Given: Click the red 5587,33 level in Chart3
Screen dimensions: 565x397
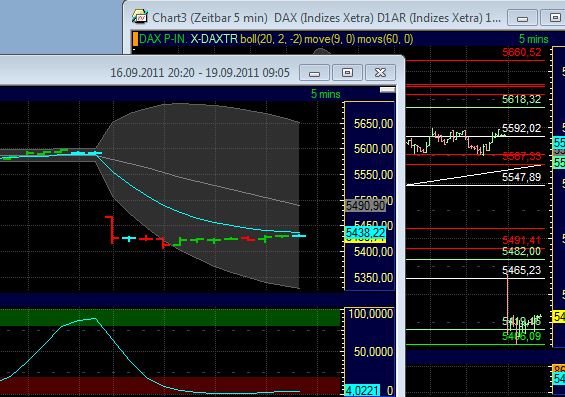Looking at the screenshot, I should coord(522,156).
